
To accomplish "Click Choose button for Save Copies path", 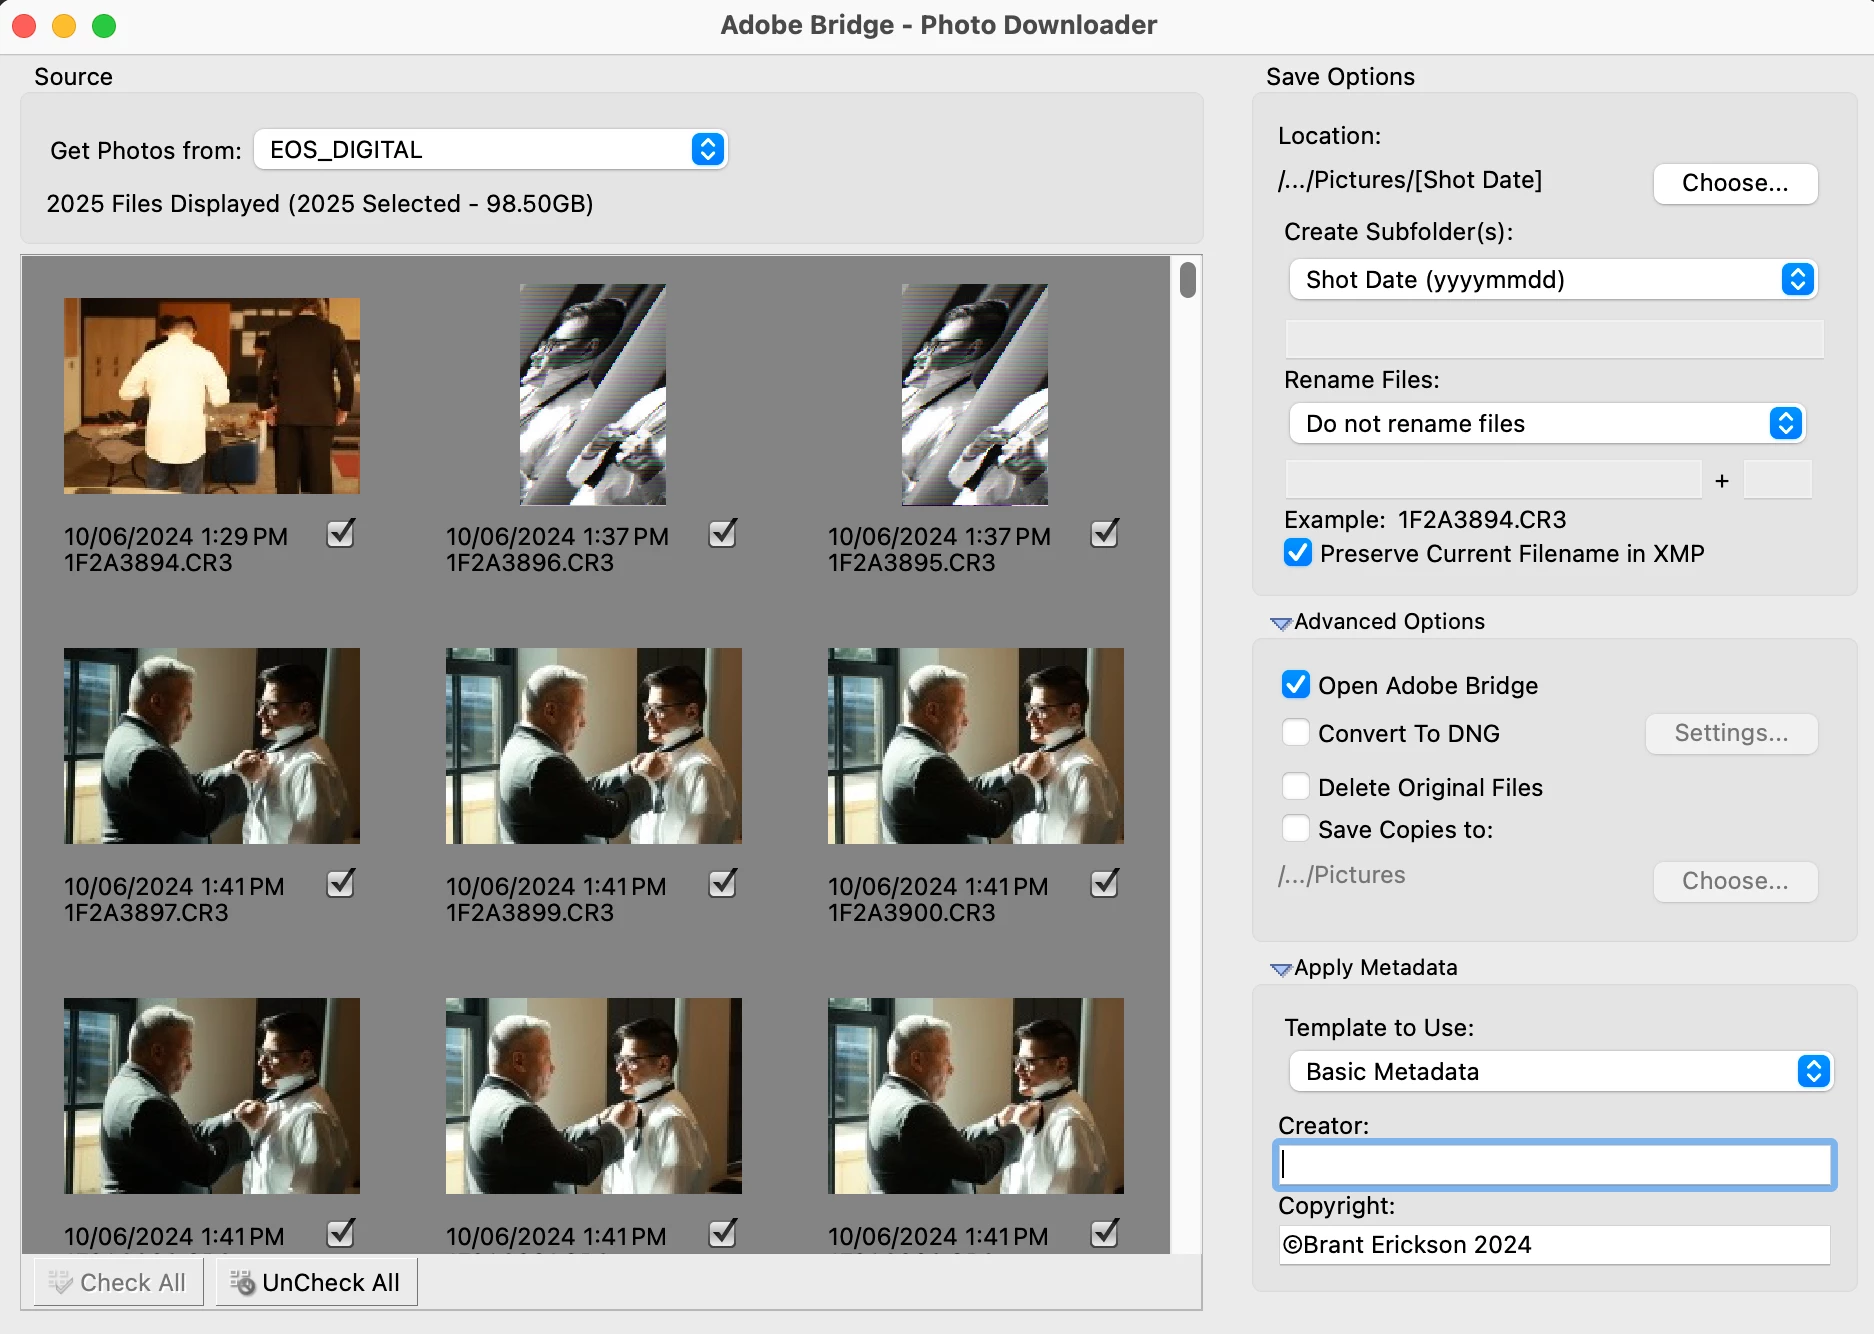I will tap(1735, 881).
